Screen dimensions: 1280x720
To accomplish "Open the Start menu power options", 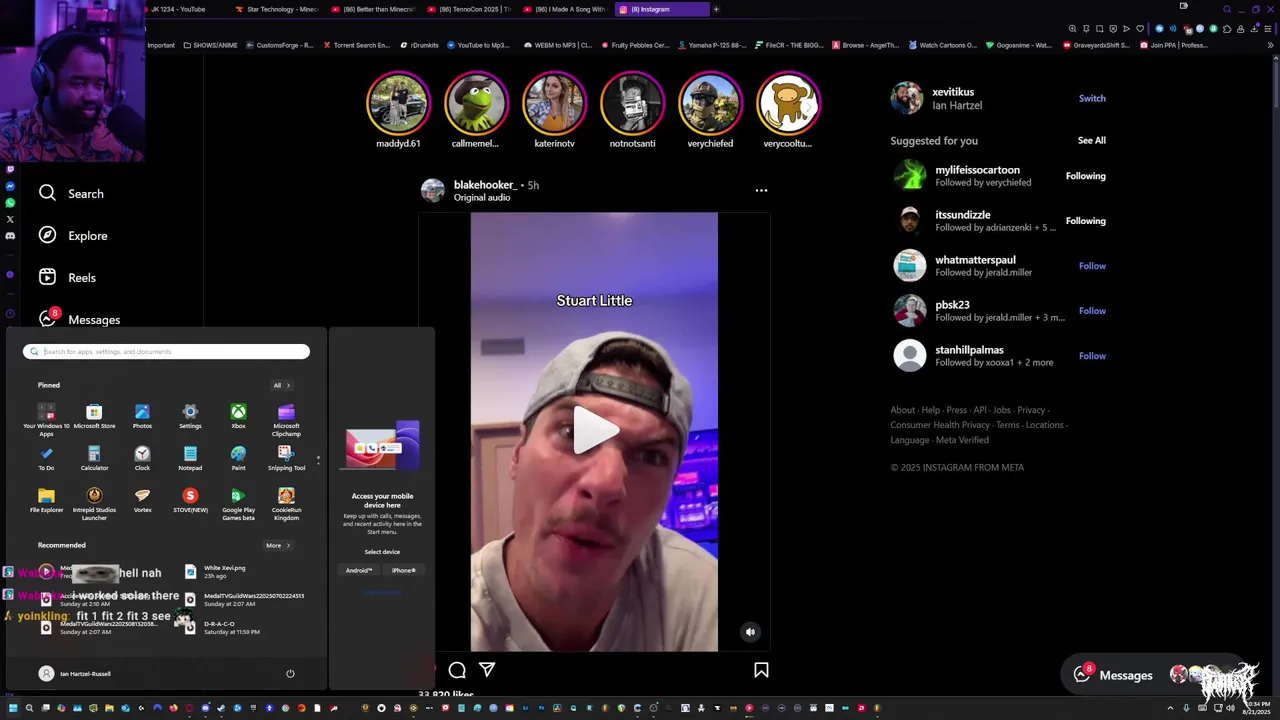I will click(x=290, y=673).
